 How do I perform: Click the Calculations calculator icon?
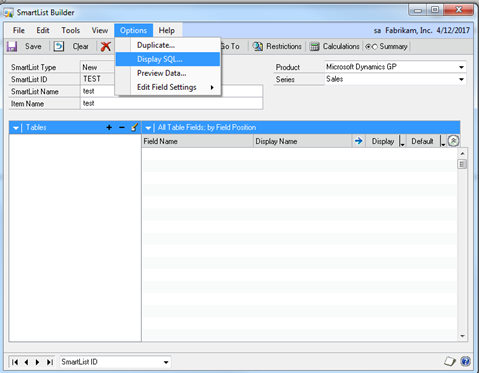click(x=314, y=46)
